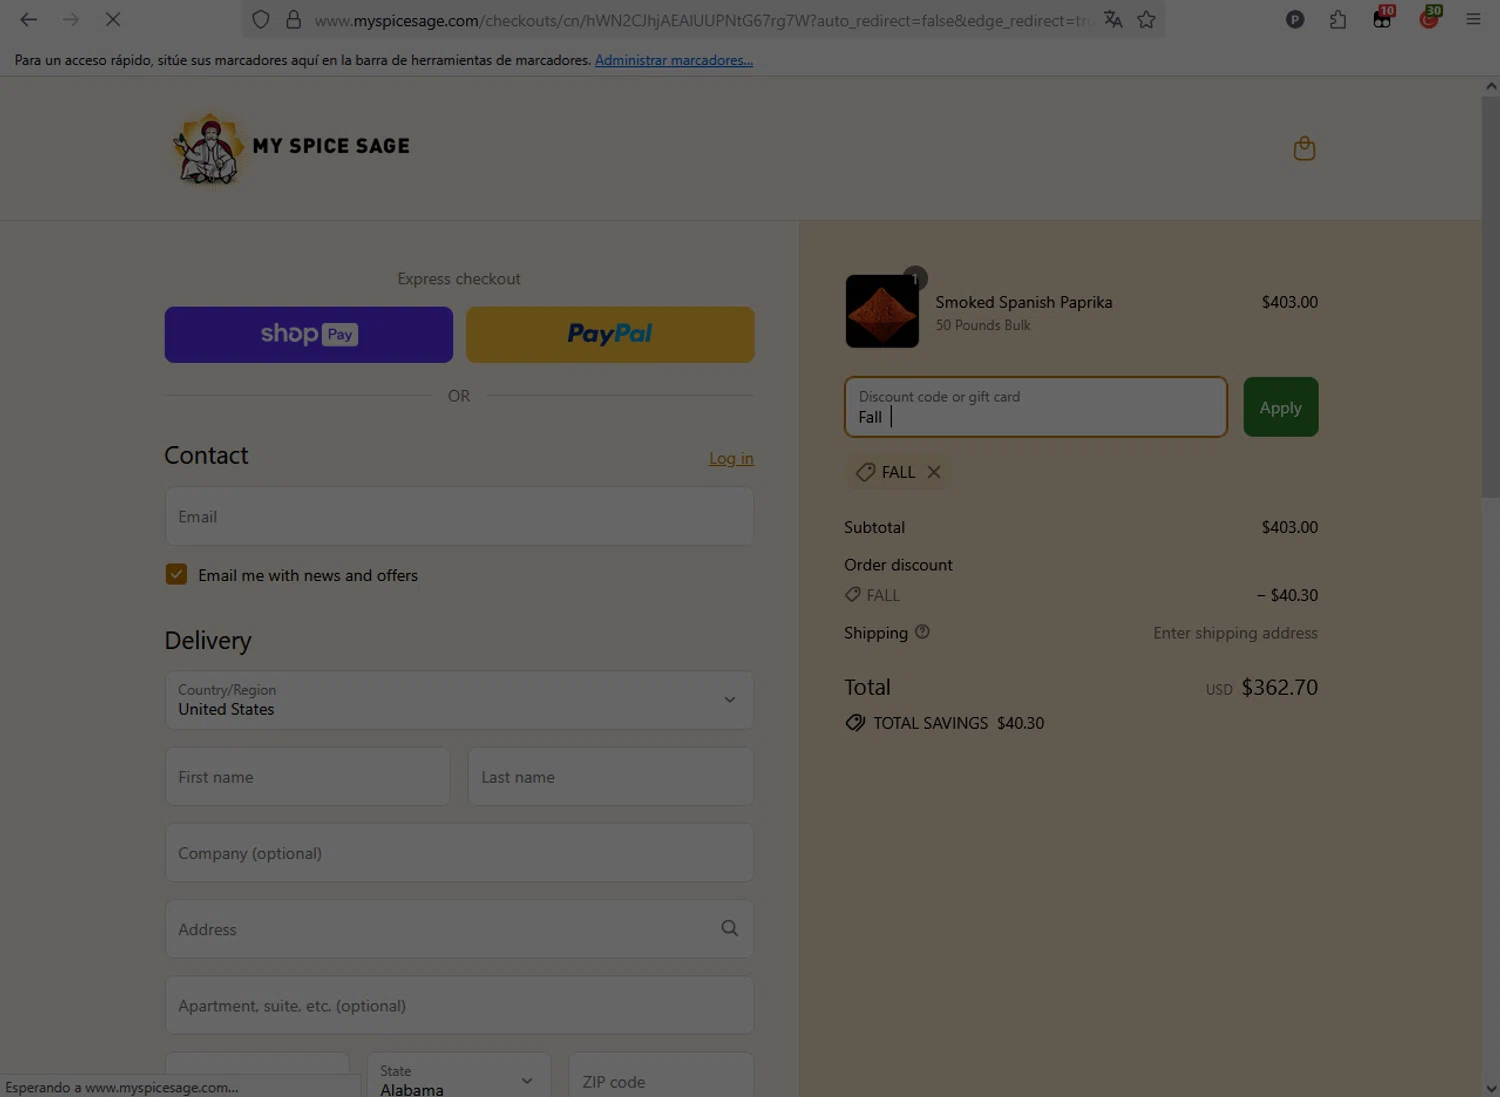Image resolution: width=1500 pixels, height=1097 pixels.
Task: Open the browser hamburger menu
Action: pyautogui.click(x=1473, y=19)
